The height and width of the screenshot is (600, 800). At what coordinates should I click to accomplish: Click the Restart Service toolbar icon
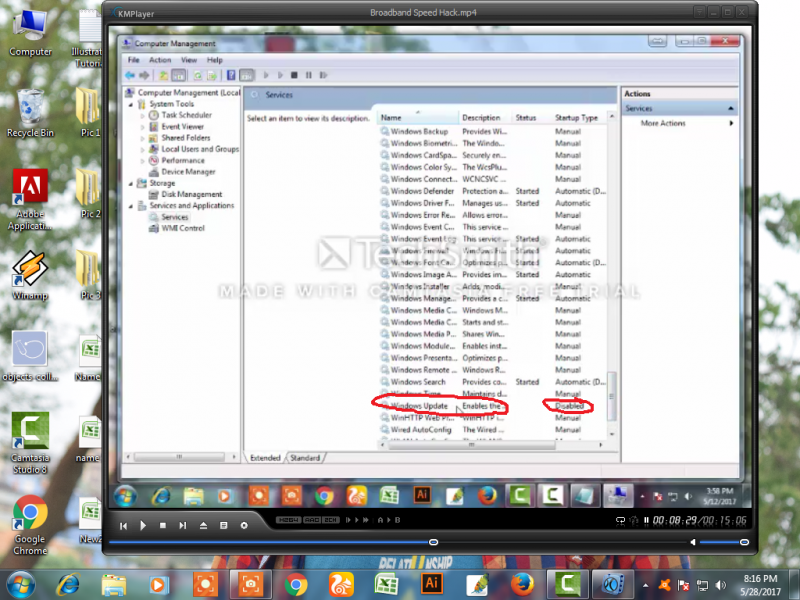click(323, 75)
